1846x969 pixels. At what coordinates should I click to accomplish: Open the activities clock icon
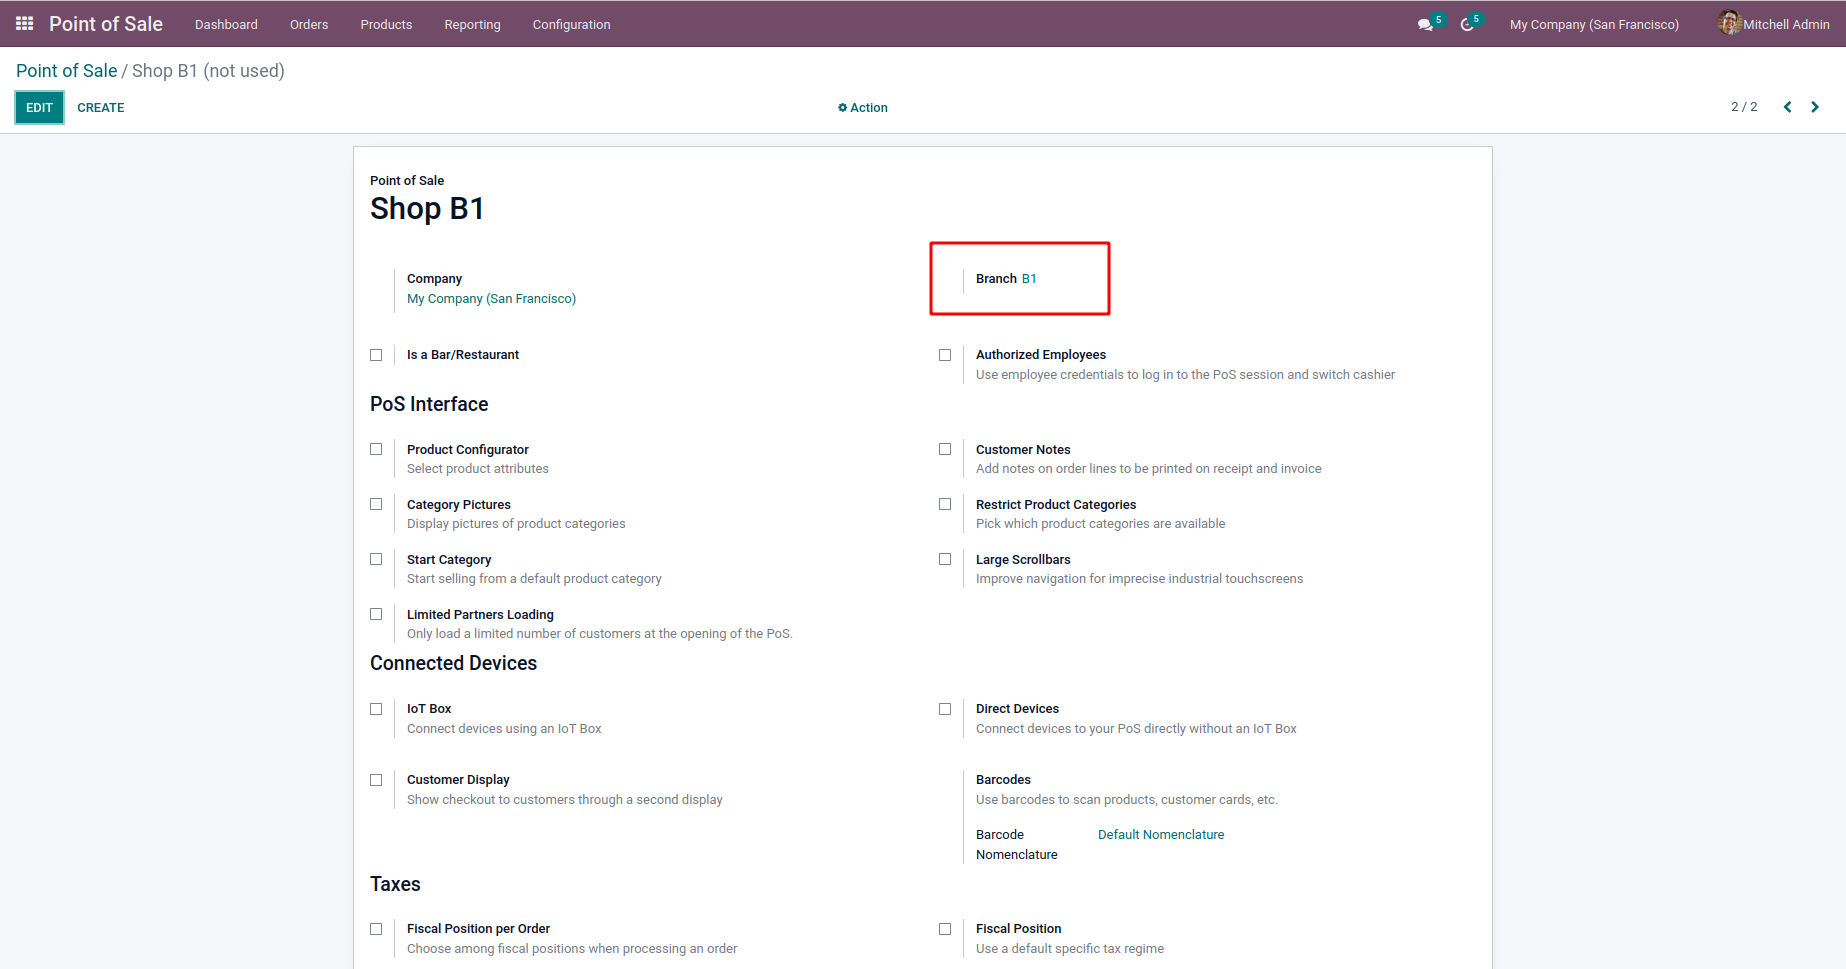point(1467,25)
